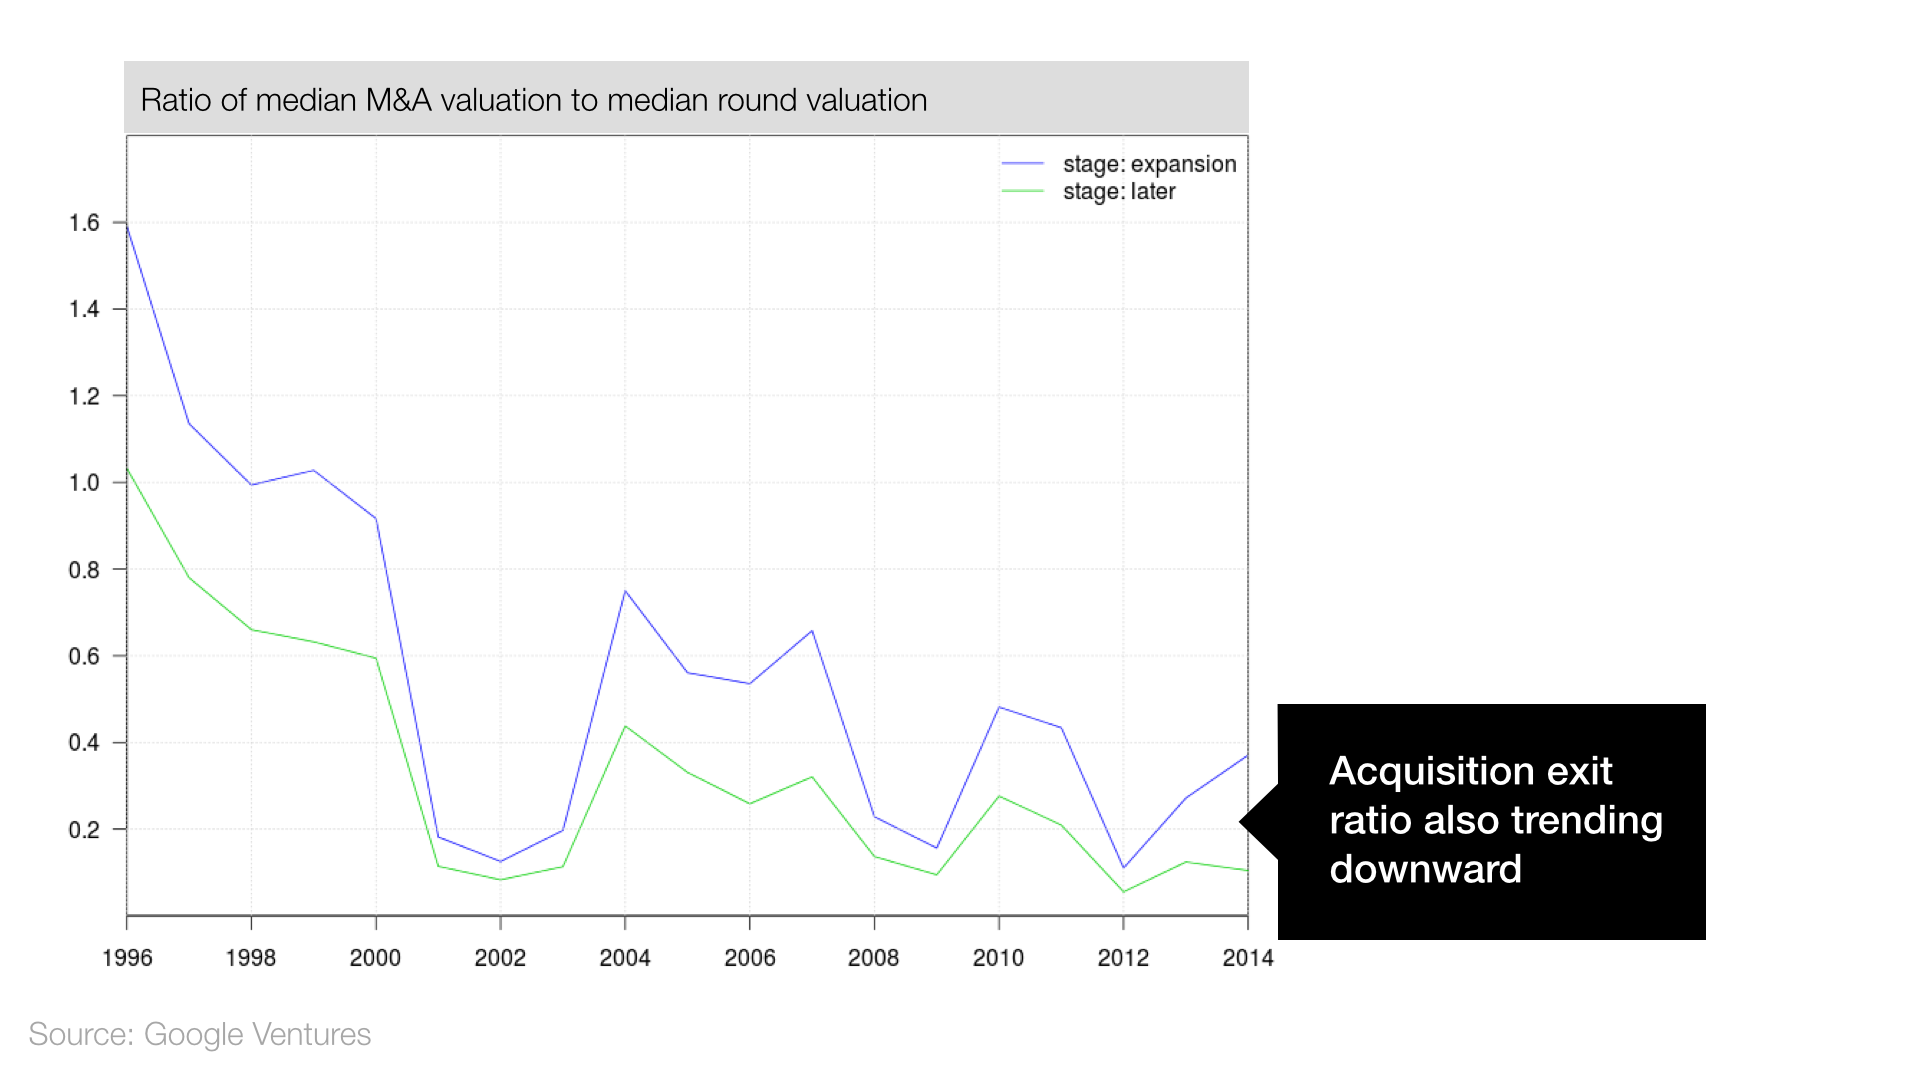Click the 1.6 y-axis label
The image size is (1920, 1080).
(x=84, y=222)
